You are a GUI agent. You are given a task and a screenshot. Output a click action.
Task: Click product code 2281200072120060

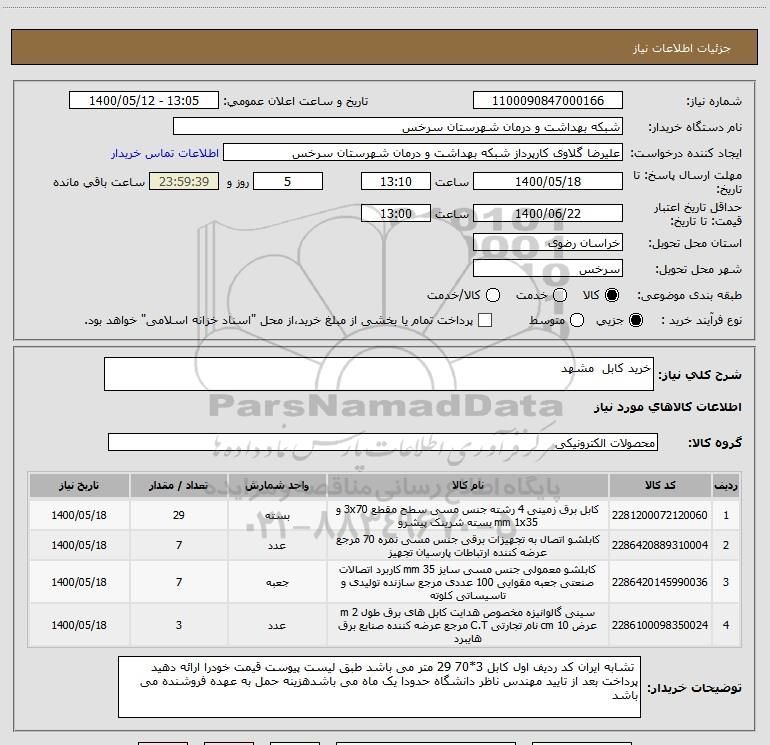(x=660, y=515)
